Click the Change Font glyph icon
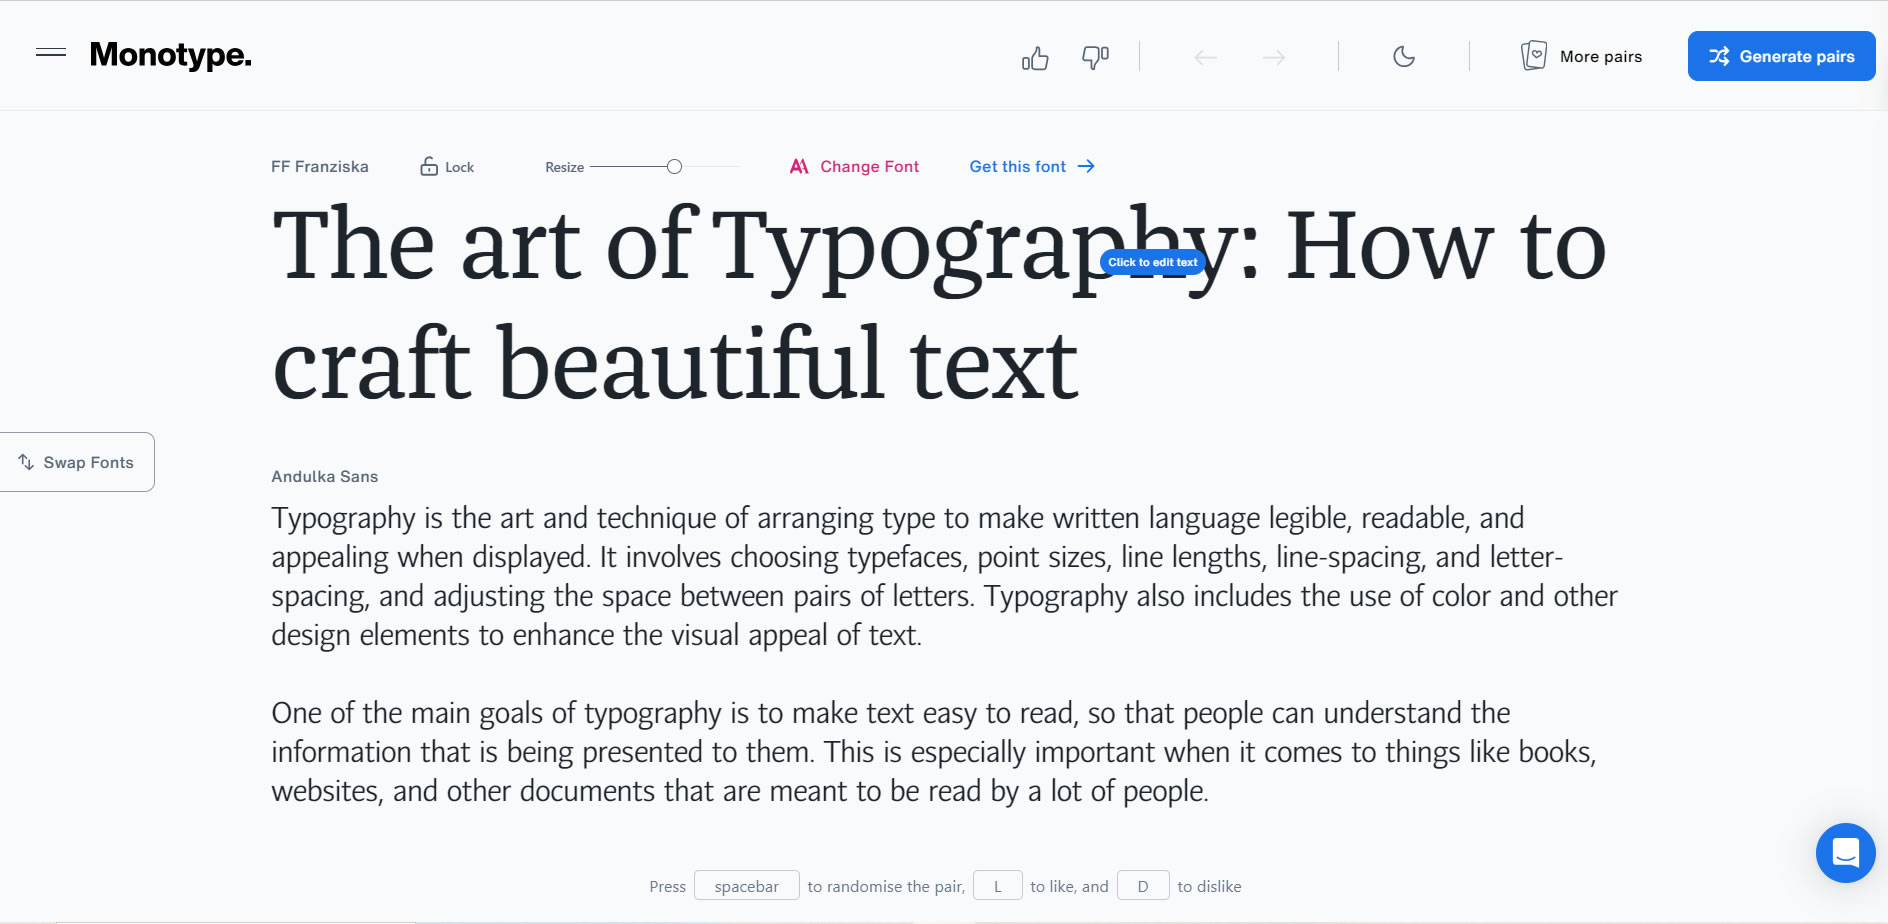 click(x=798, y=166)
